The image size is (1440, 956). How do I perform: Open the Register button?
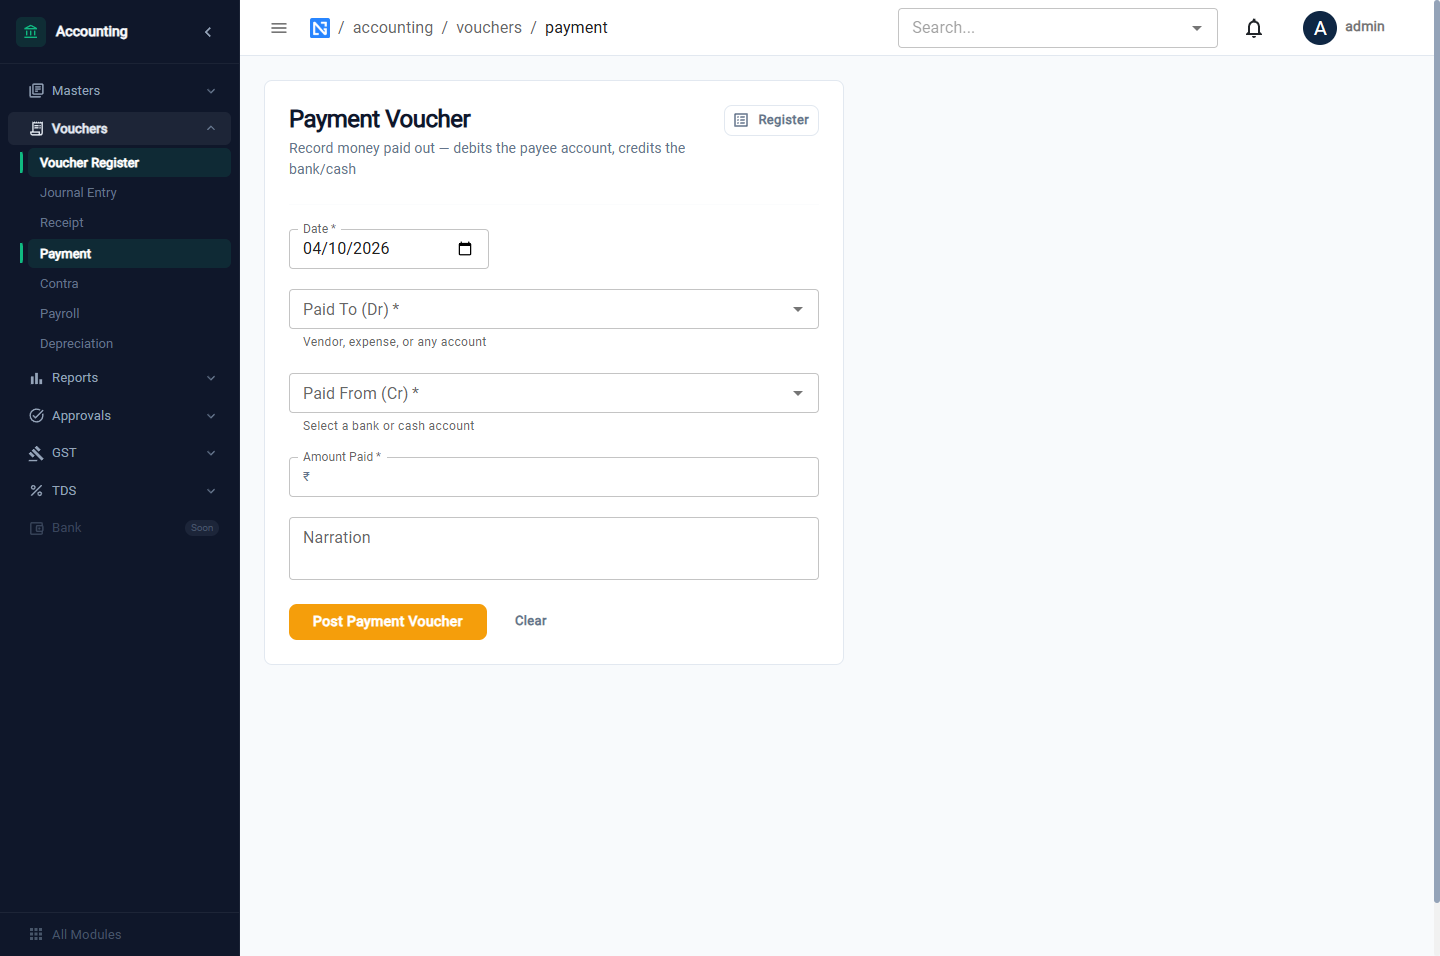[x=771, y=120]
